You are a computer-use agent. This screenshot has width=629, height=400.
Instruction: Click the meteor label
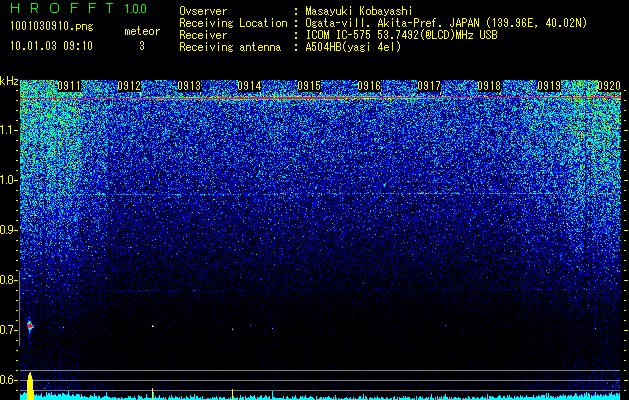pos(142,31)
